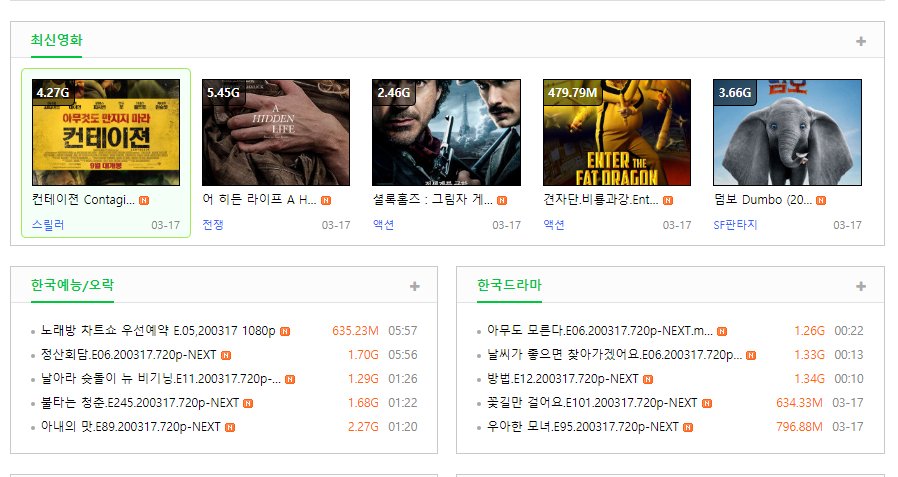Viewport: 898px width, 477px height.
Task: Click the new badge beside 방법.E12
Action: click(648, 380)
